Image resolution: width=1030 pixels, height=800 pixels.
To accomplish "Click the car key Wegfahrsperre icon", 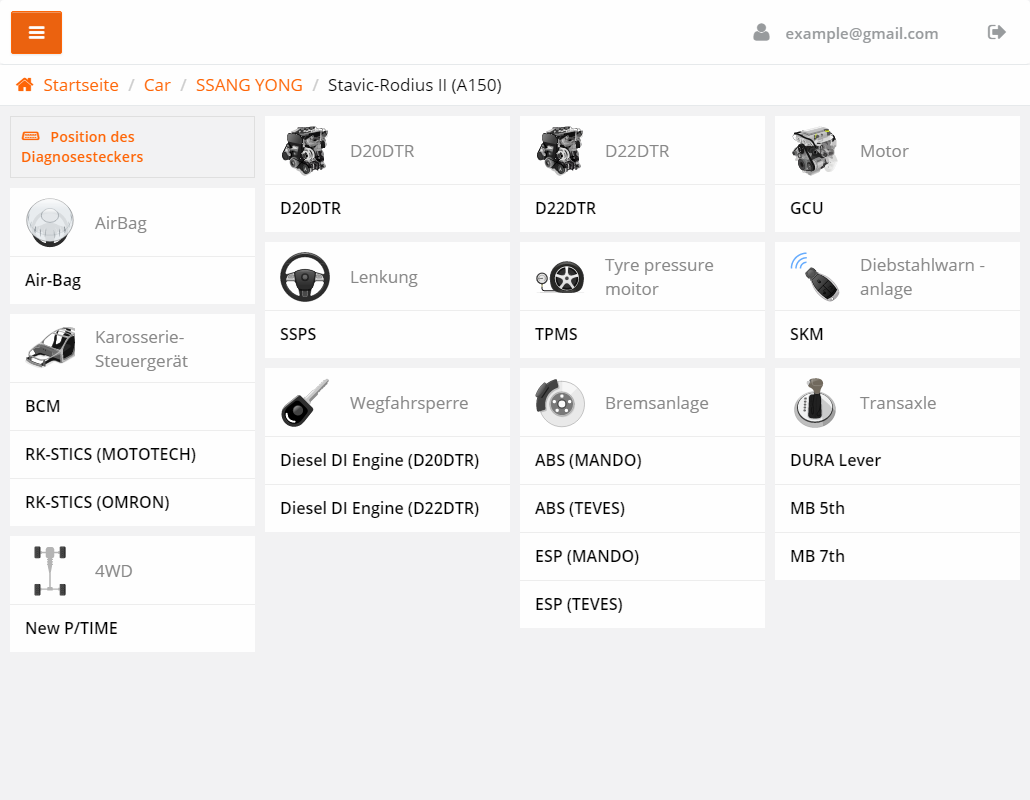I will tap(305, 403).
